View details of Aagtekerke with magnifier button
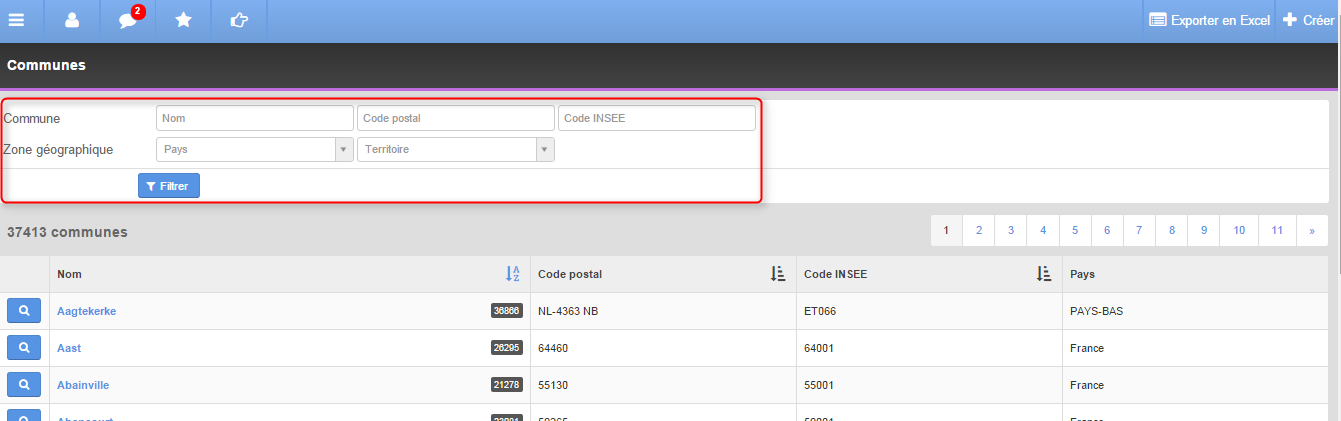The height and width of the screenshot is (421, 1341). (x=24, y=311)
